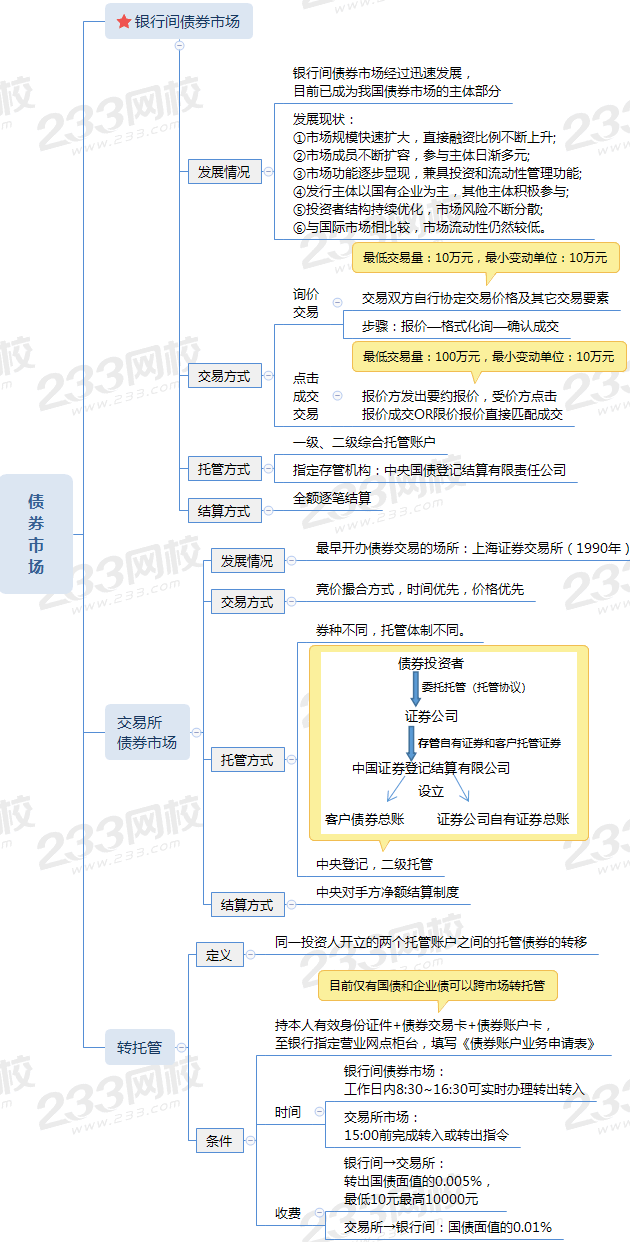Select the root node 债券市场
Image resolution: width=630 pixels, height=1242 pixels.
point(36,533)
